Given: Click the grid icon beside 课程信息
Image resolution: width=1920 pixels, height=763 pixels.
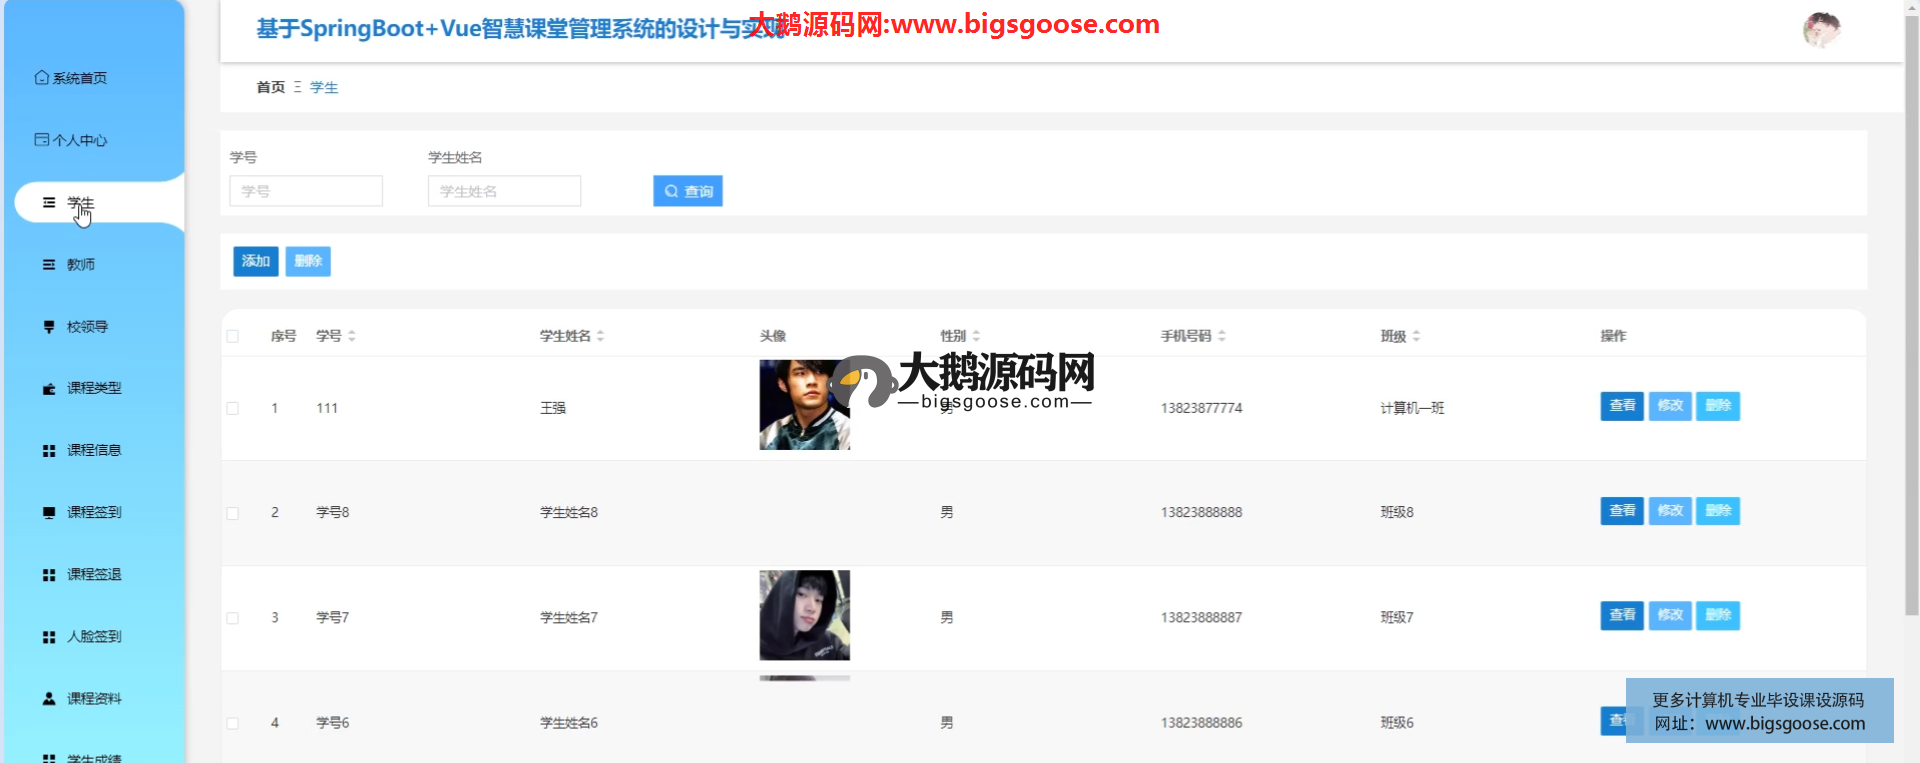Looking at the screenshot, I should pos(49,451).
